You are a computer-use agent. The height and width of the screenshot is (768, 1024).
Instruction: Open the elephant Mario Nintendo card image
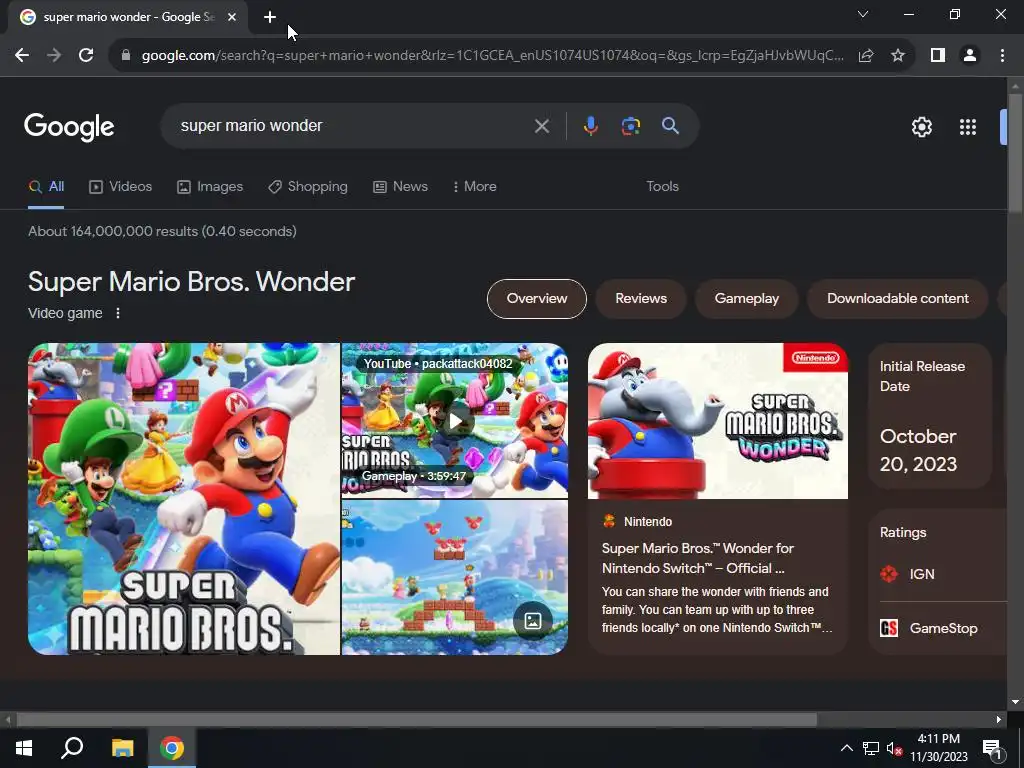[x=718, y=421]
